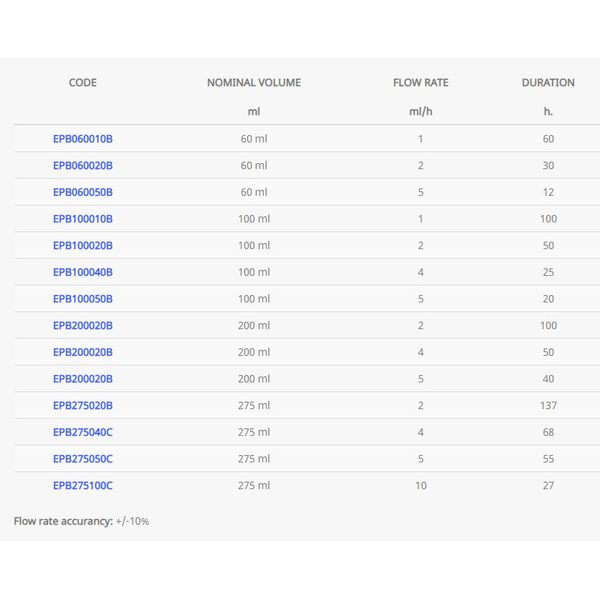Open the EPB100050B link

[83, 299]
